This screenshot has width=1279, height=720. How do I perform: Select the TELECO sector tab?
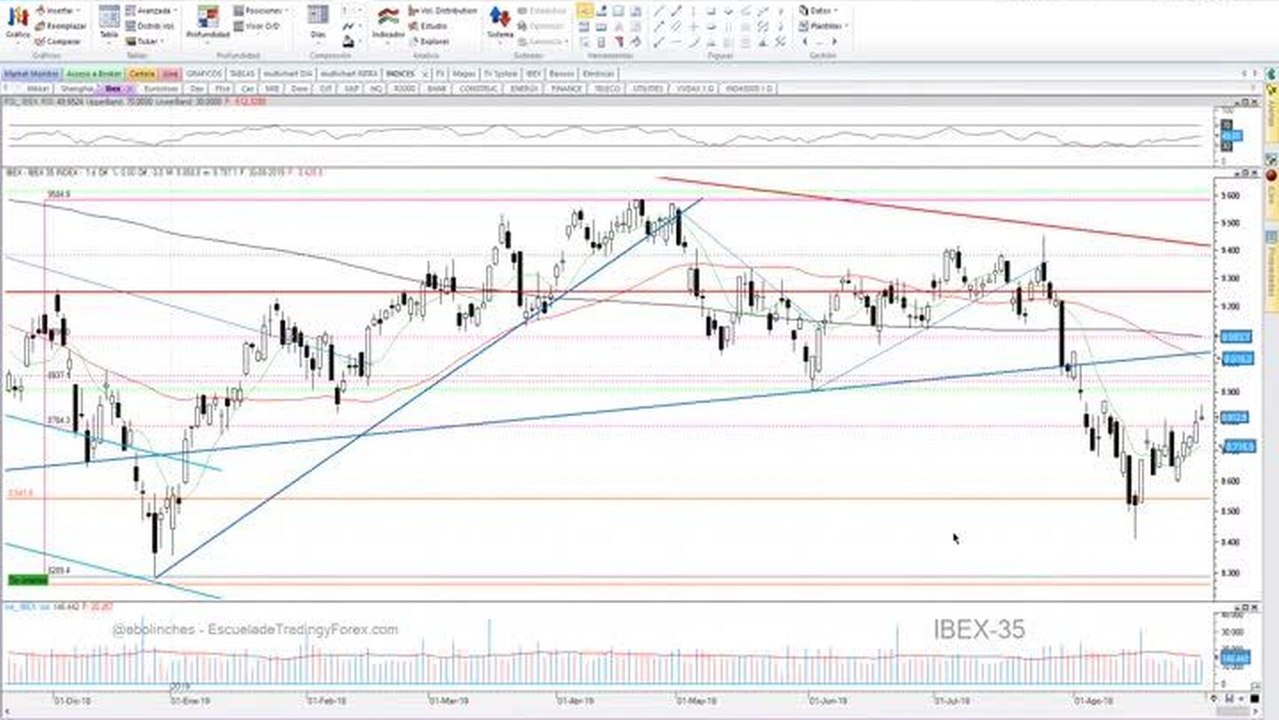608,88
